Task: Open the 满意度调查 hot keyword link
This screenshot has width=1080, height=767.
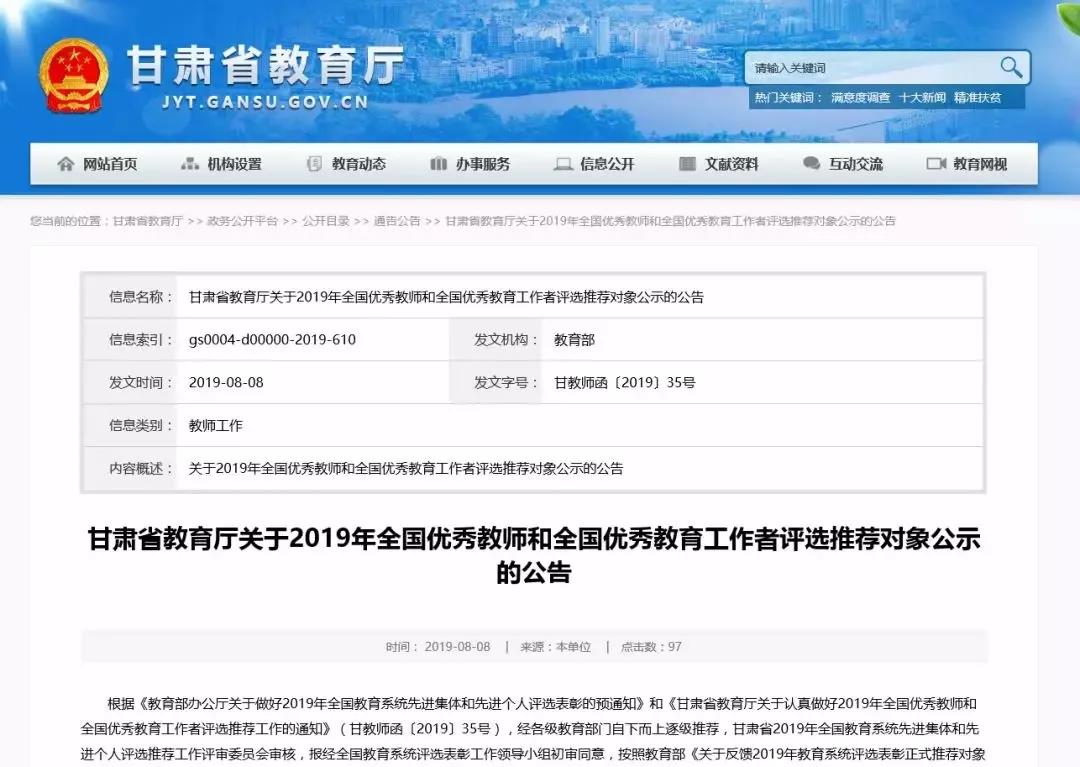Action: (x=860, y=98)
